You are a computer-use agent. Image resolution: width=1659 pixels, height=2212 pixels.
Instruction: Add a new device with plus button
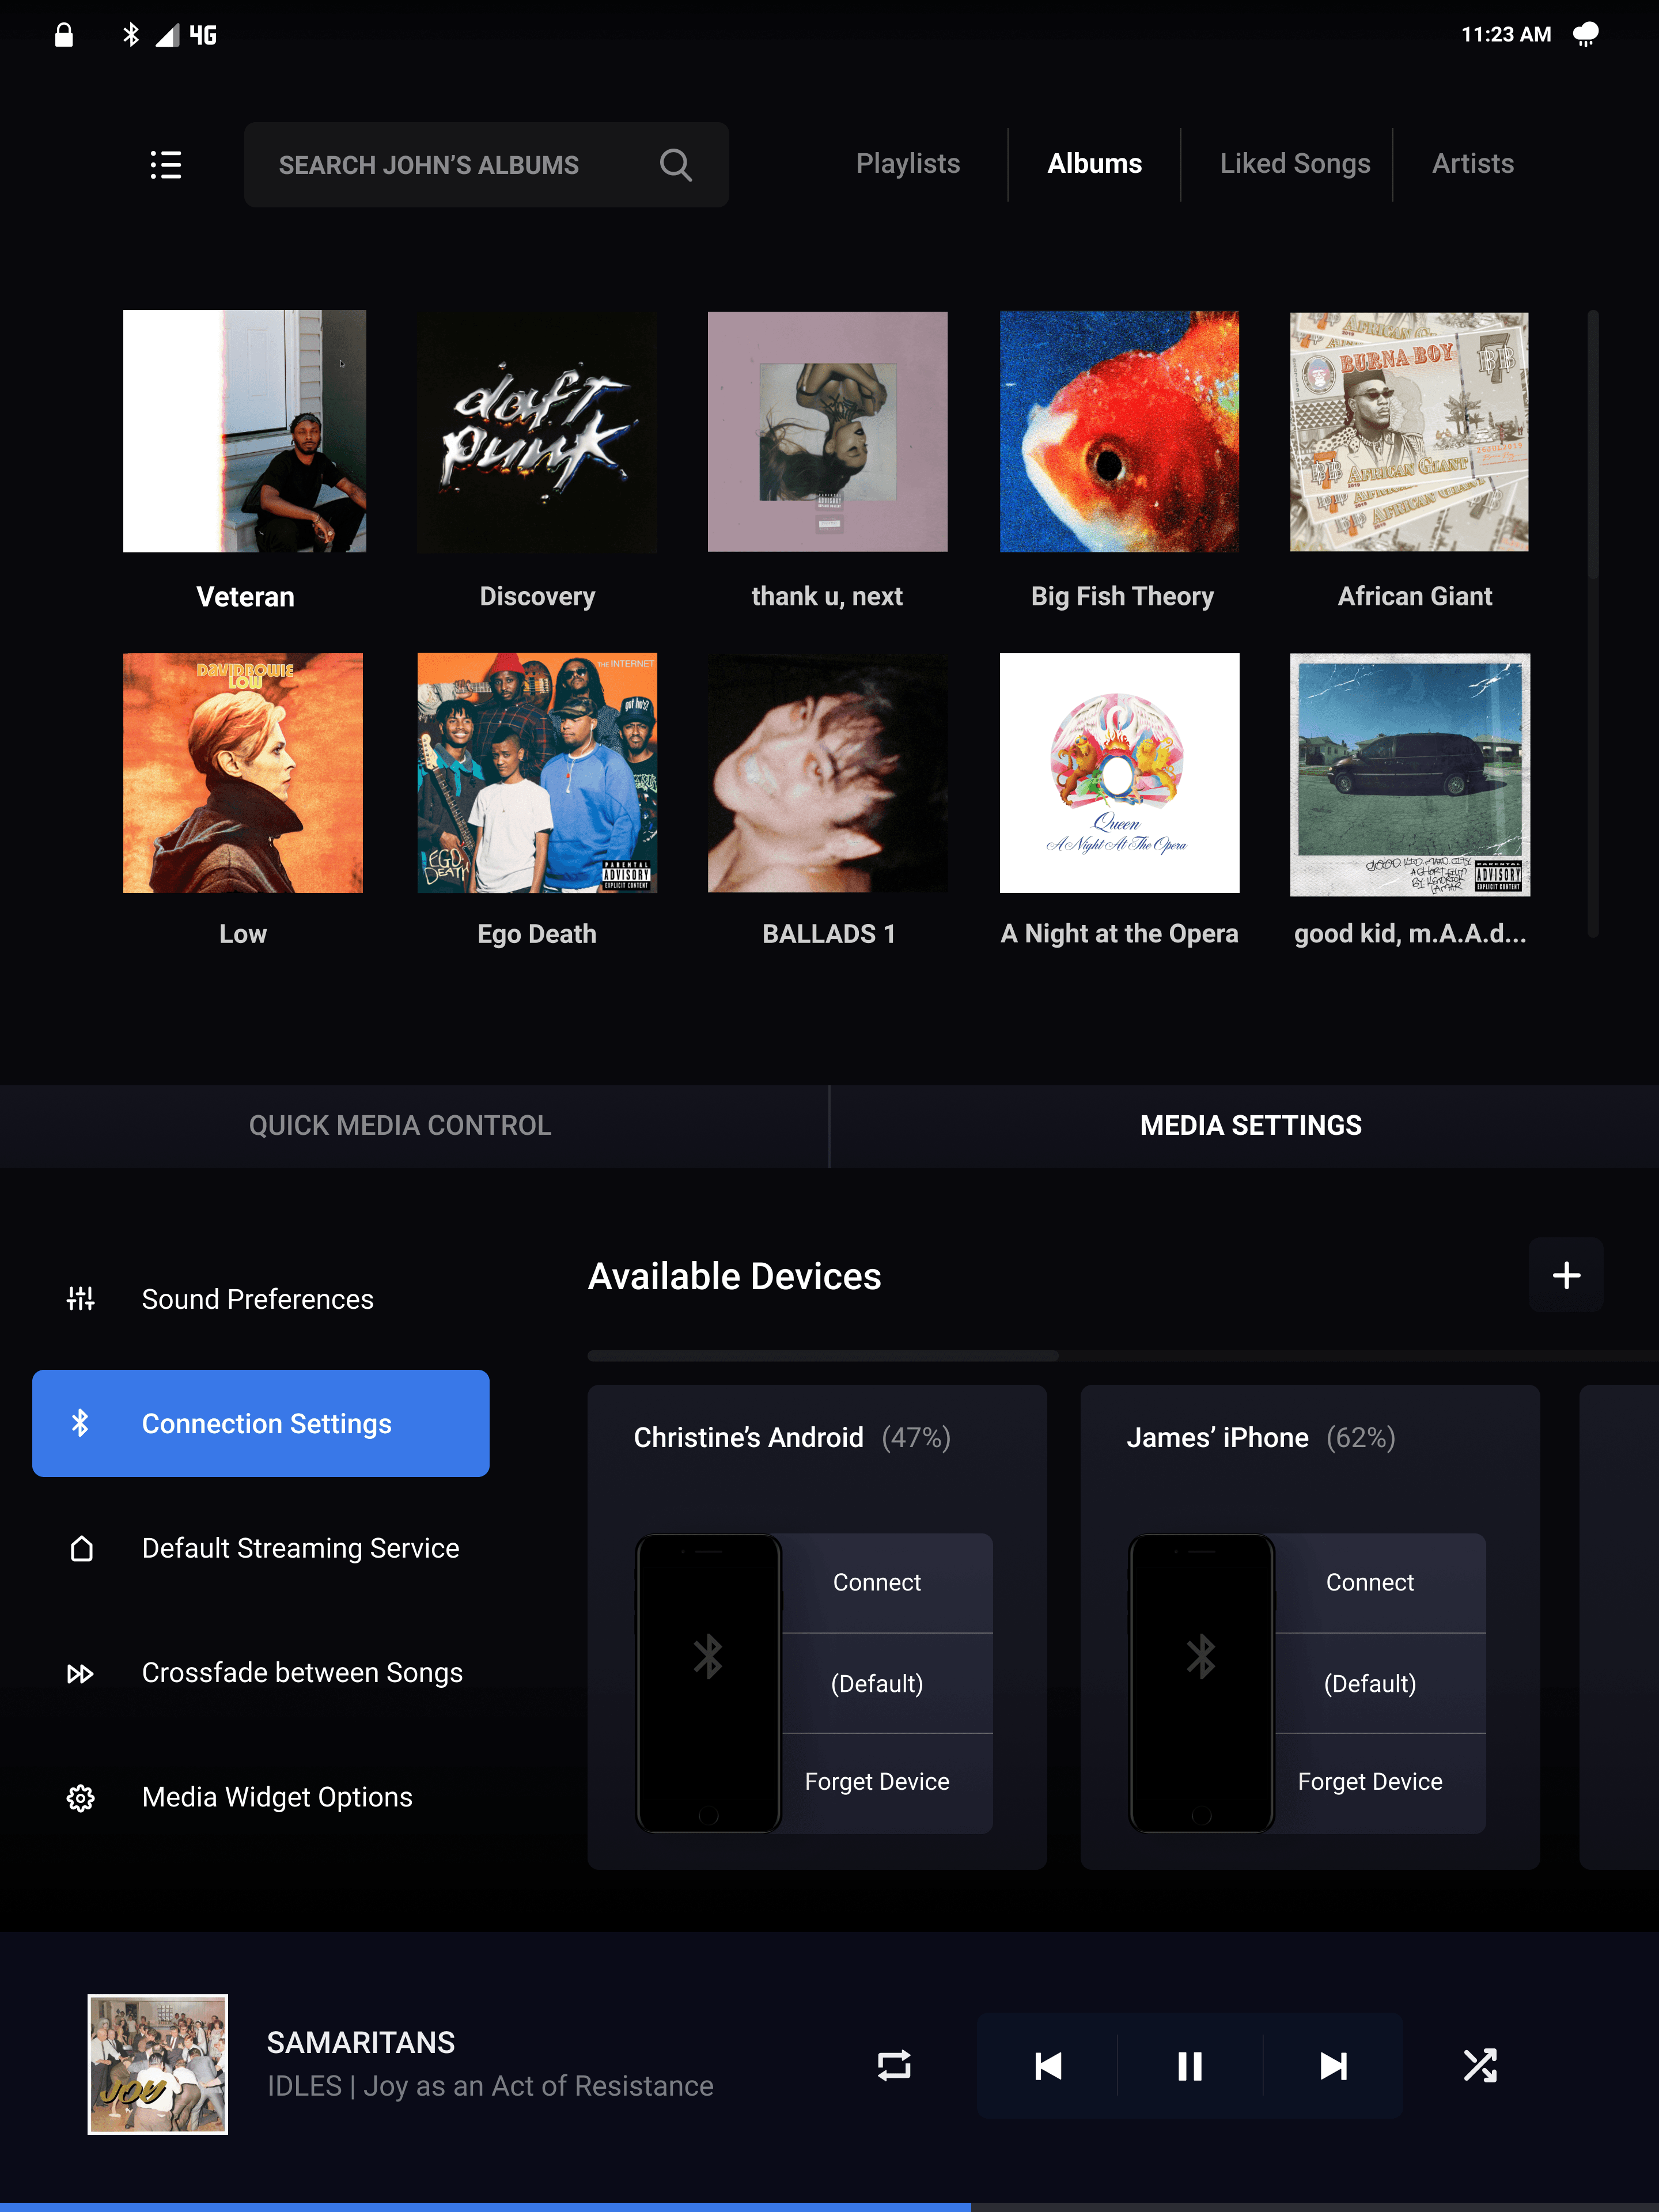pos(1566,1275)
